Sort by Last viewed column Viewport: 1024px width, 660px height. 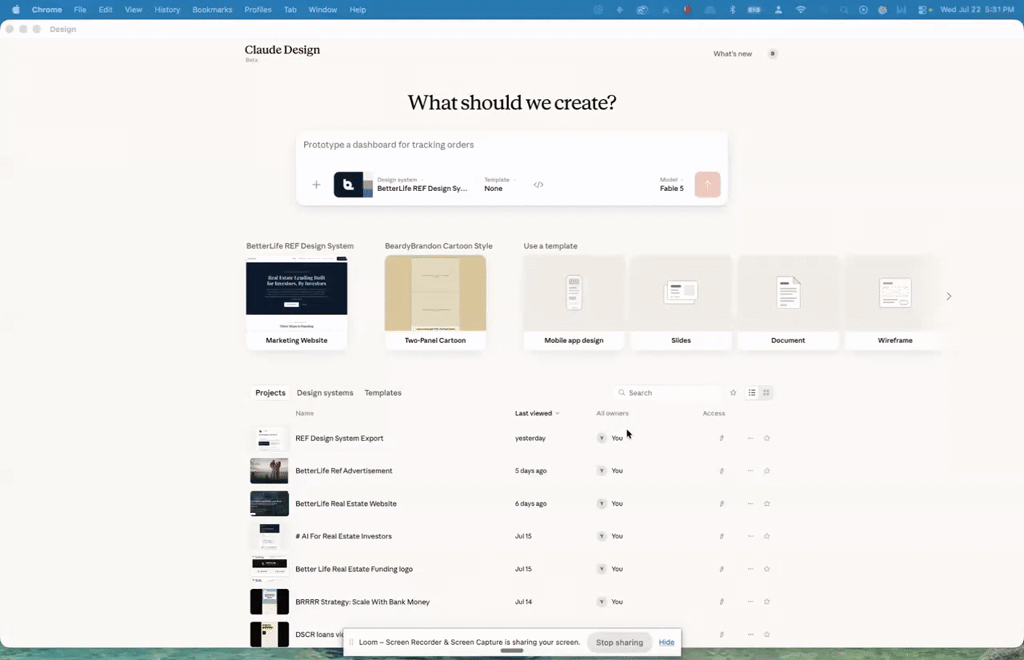click(537, 413)
